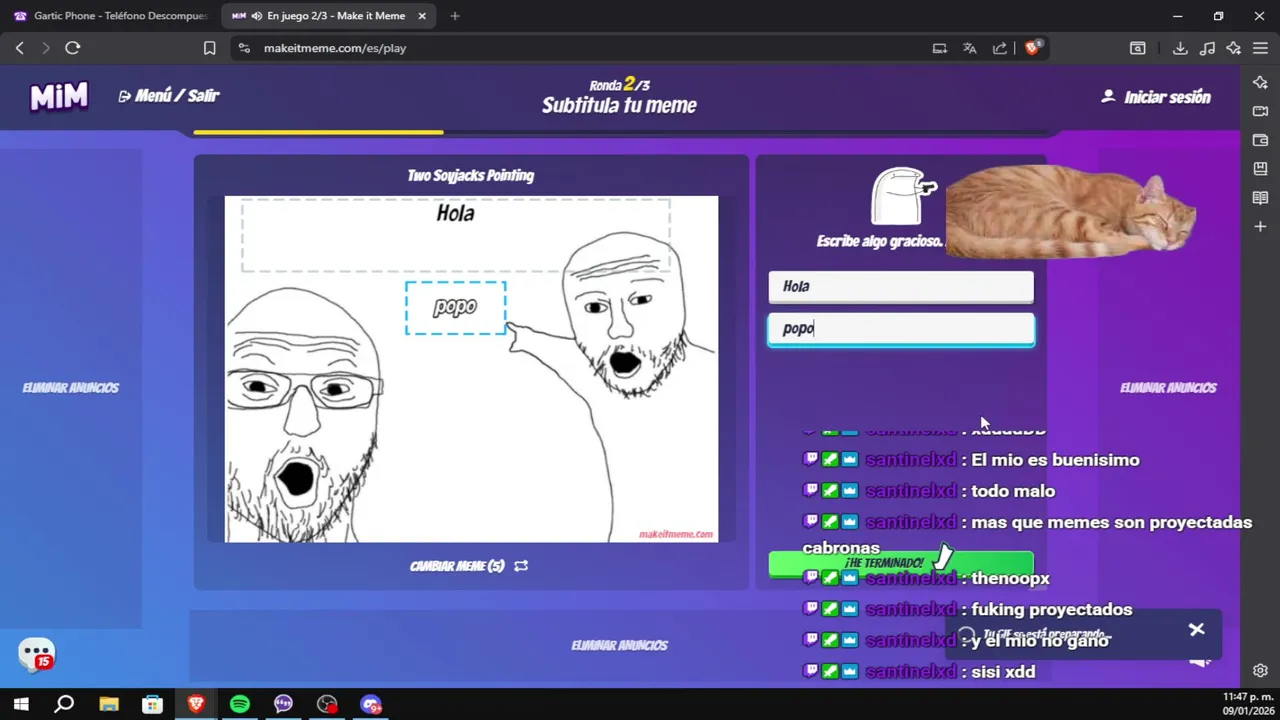Click Menú / Salir
The height and width of the screenshot is (720, 1280).
tap(169, 96)
